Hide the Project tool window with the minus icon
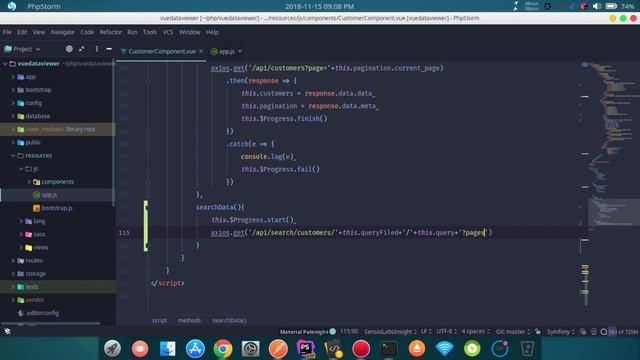The image size is (640, 360). tap(109, 49)
